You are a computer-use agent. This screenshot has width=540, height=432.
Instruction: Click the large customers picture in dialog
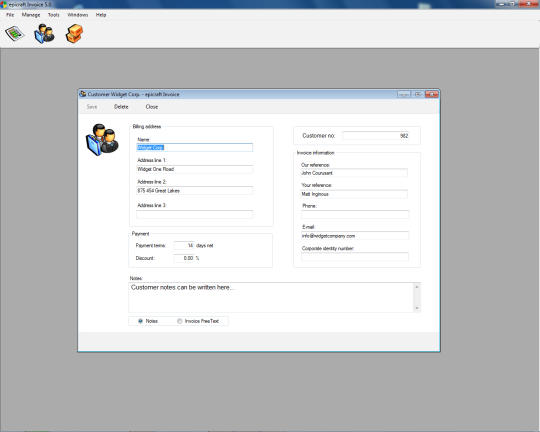tap(102, 140)
